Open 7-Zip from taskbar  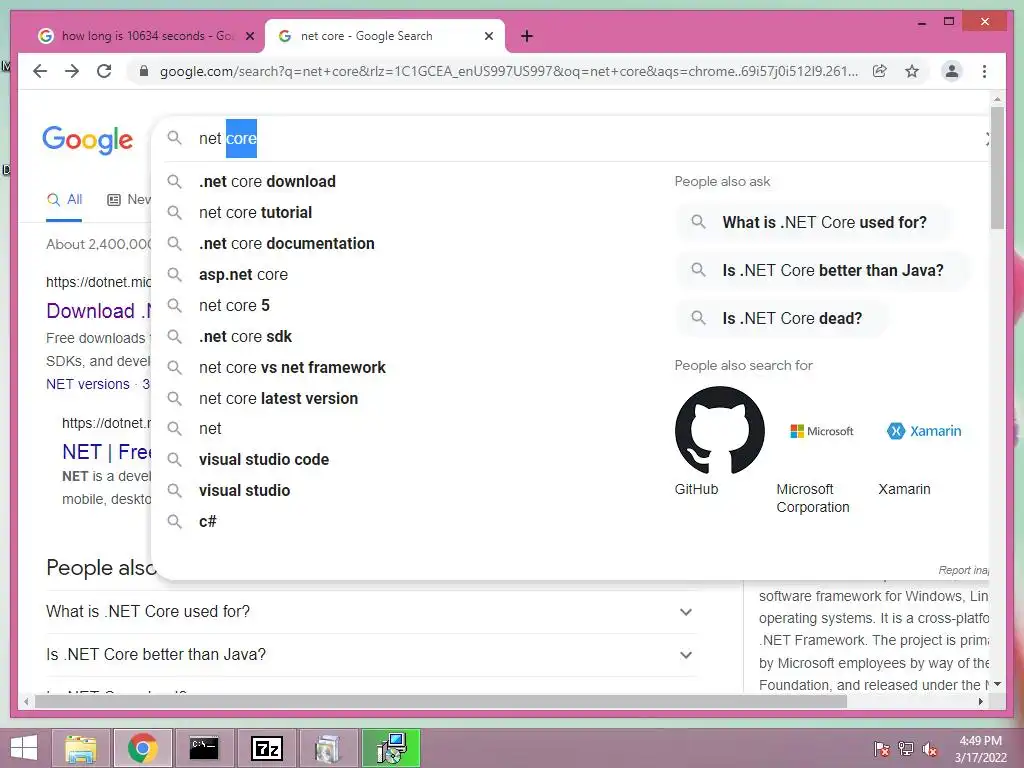click(x=266, y=748)
